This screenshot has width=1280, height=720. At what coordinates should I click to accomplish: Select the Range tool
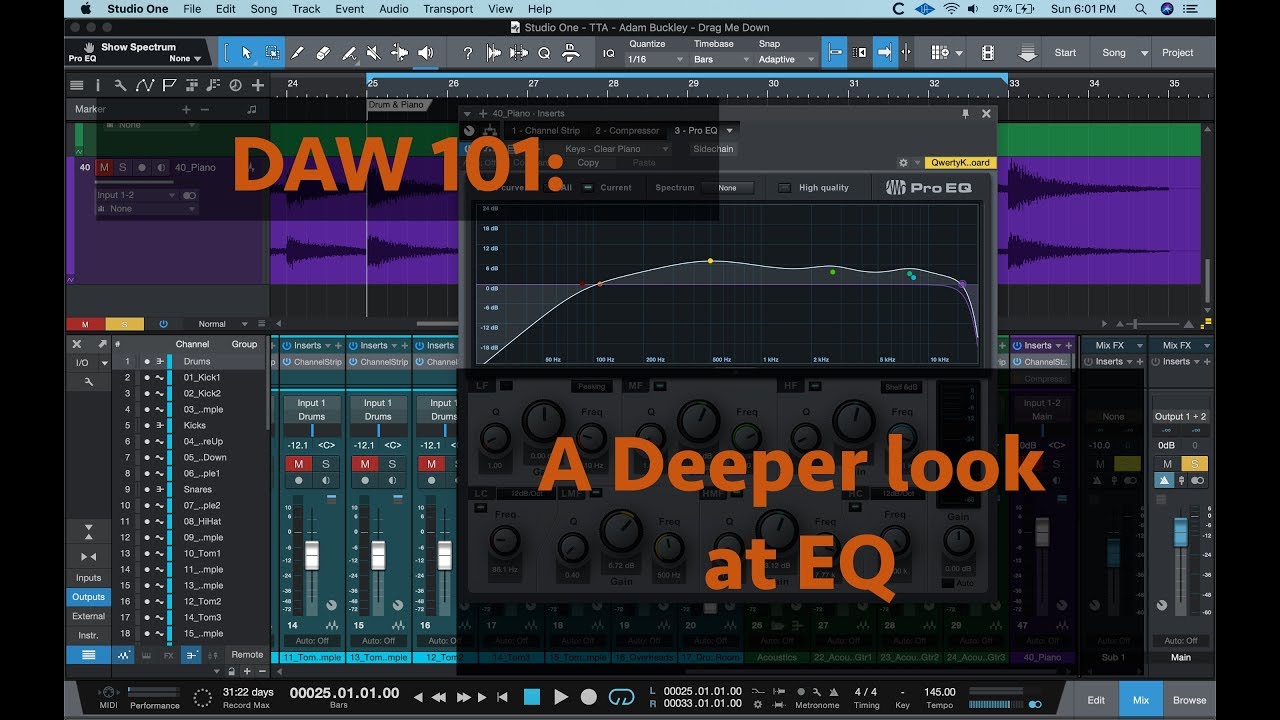click(272, 53)
